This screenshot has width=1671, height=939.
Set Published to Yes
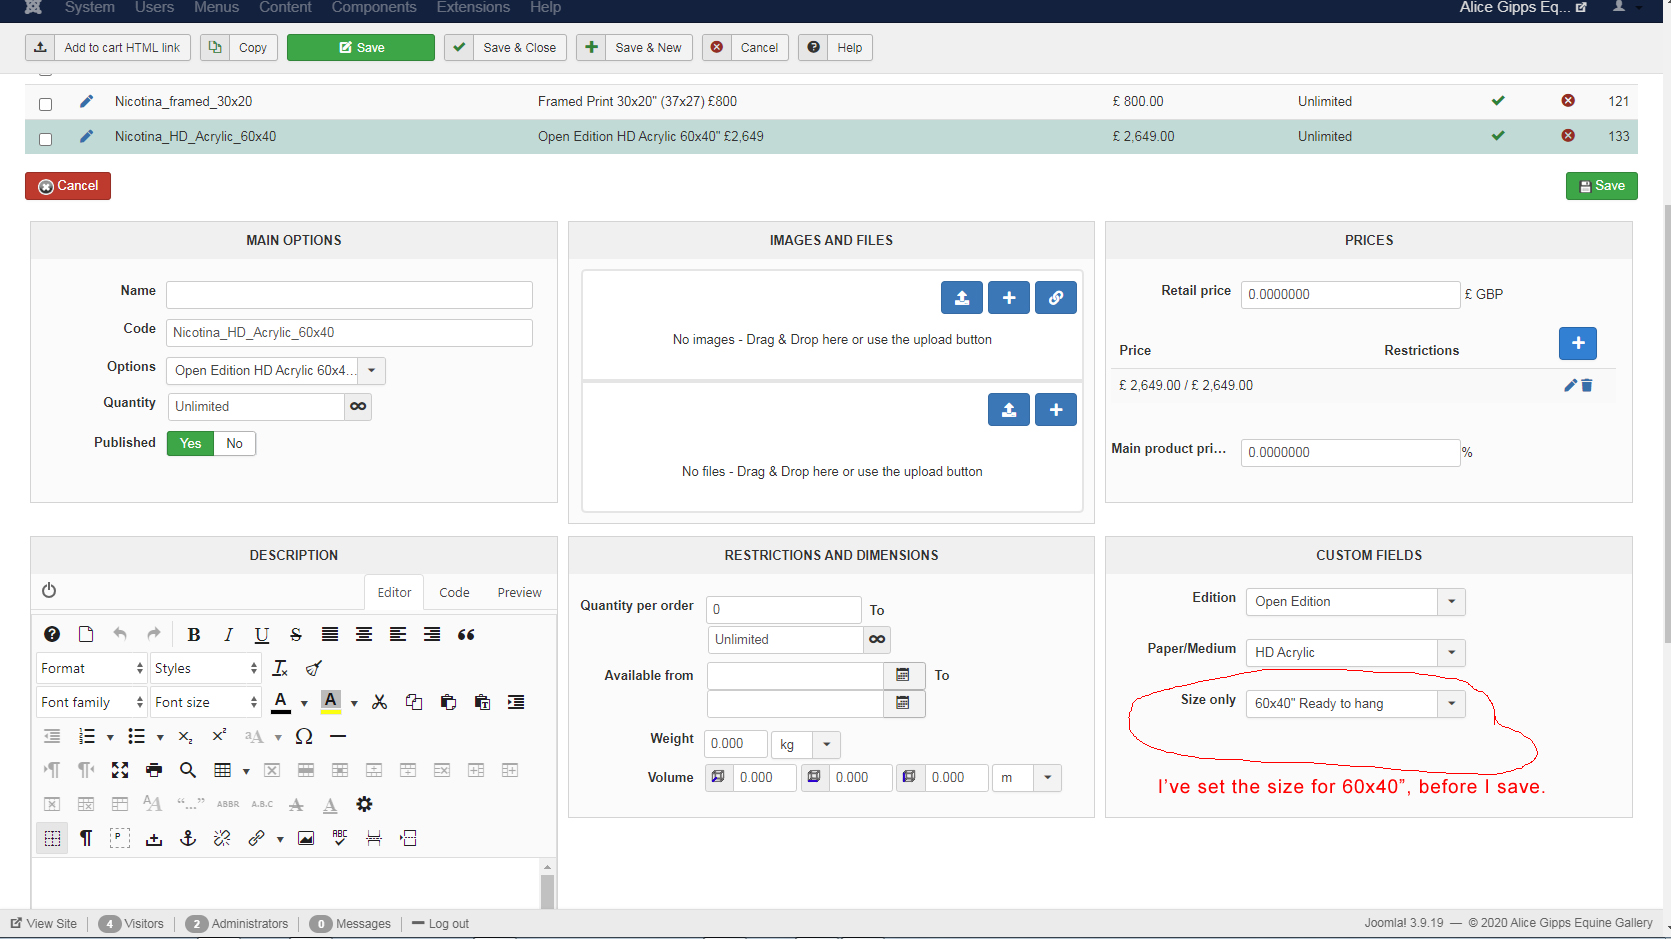tap(190, 444)
